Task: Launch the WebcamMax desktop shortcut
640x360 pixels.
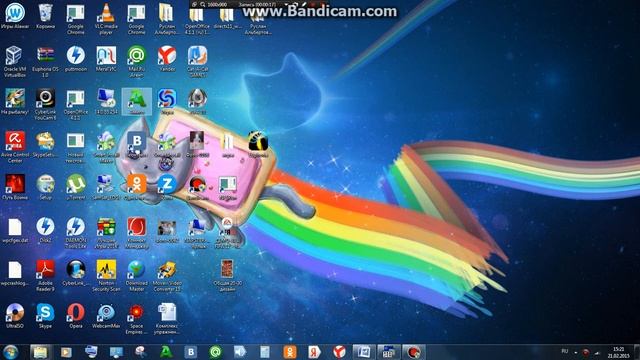Action: [106, 316]
